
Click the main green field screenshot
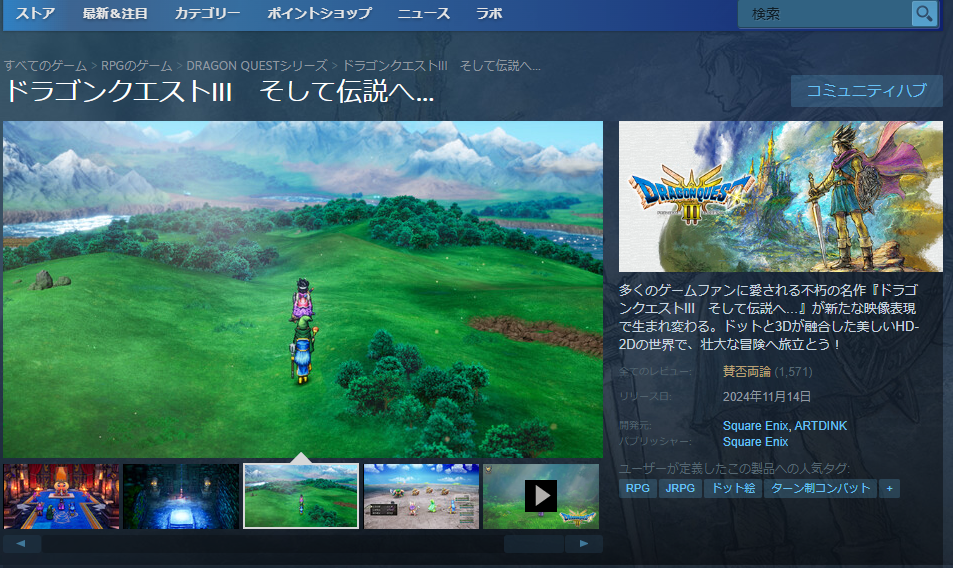[303, 289]
